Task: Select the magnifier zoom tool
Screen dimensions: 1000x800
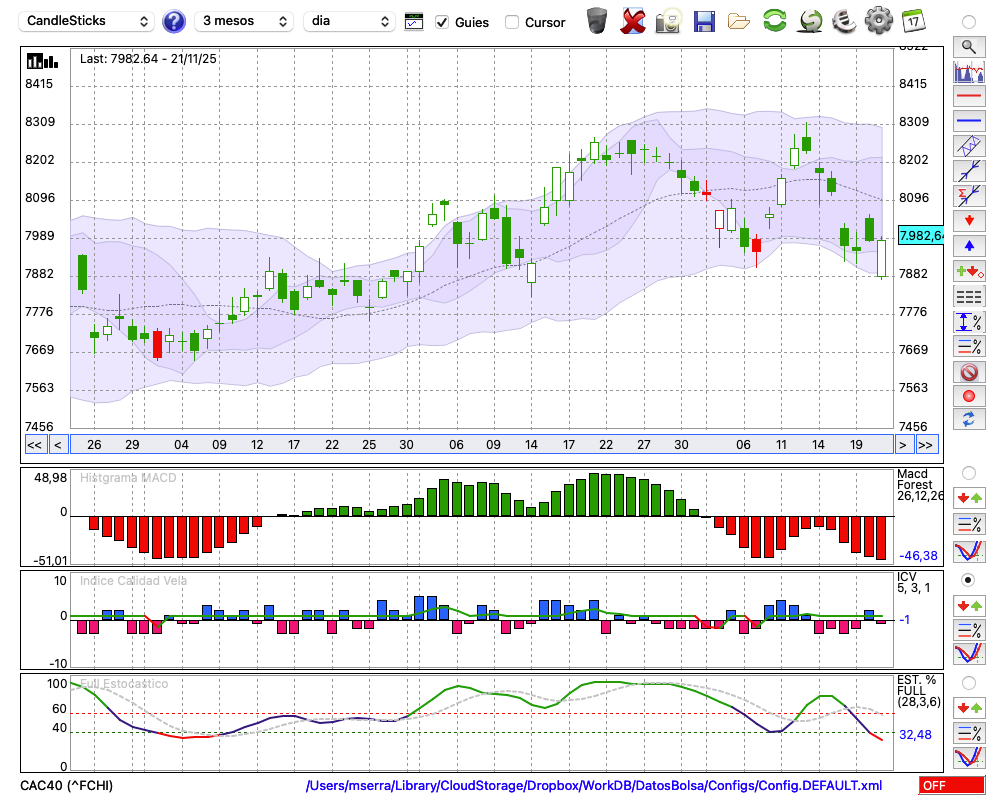Action: click(968, 46)
